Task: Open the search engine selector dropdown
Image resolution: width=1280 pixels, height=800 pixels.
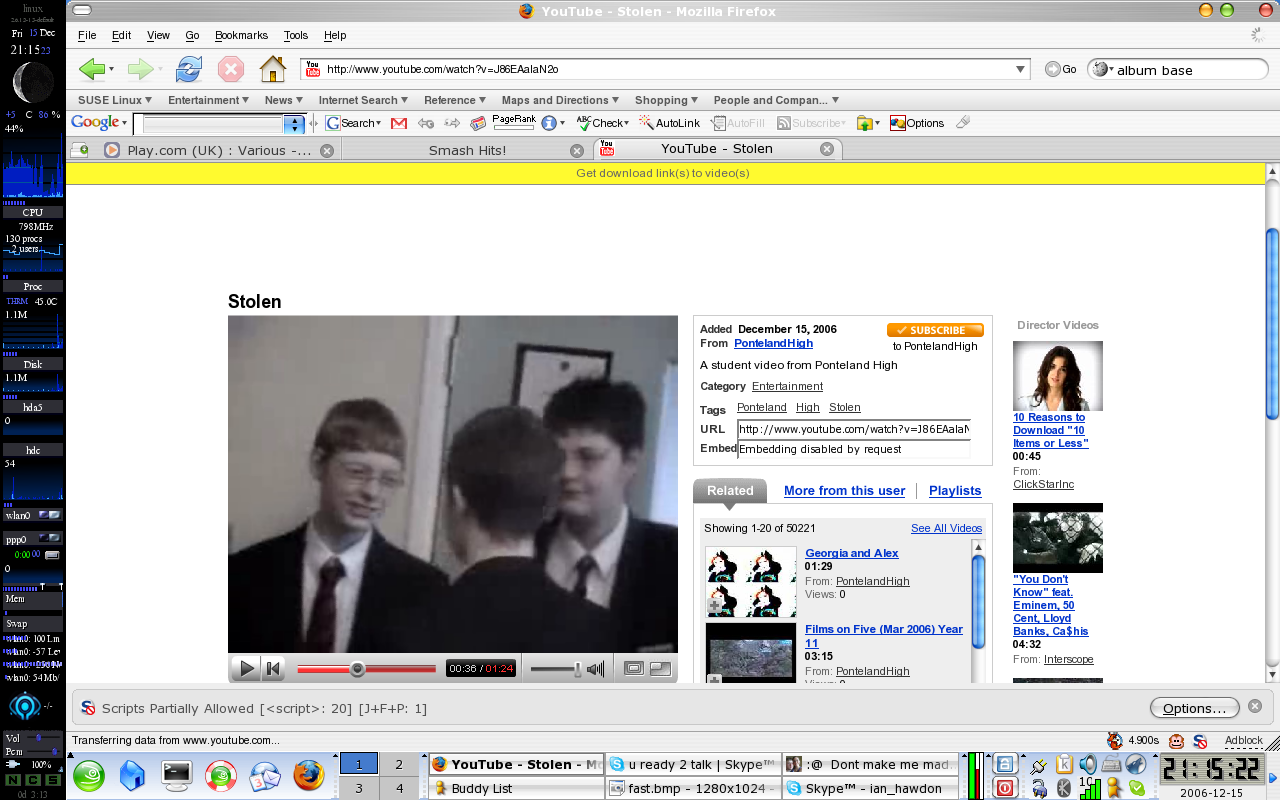Action: (1105, 70)
